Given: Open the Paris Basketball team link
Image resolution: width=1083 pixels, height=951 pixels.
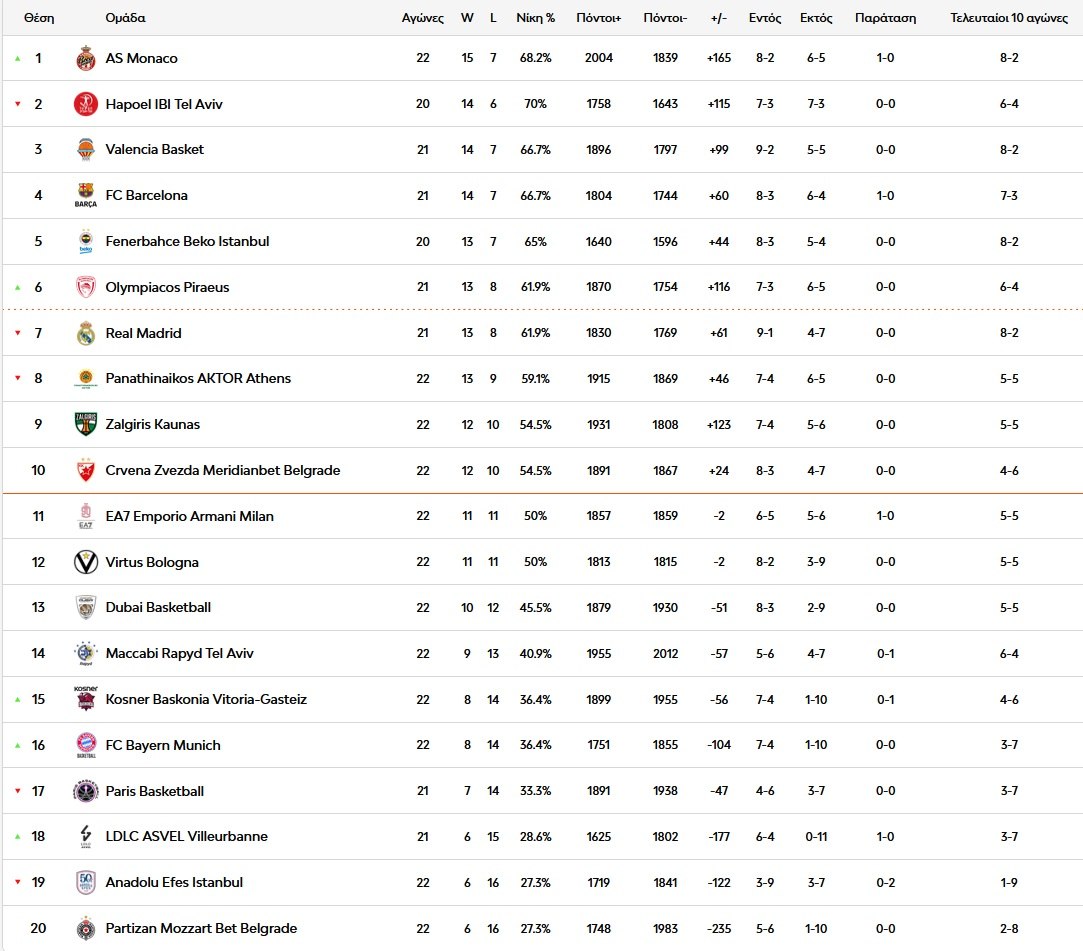Looking at the screenshot, I should tap(154, 791).
